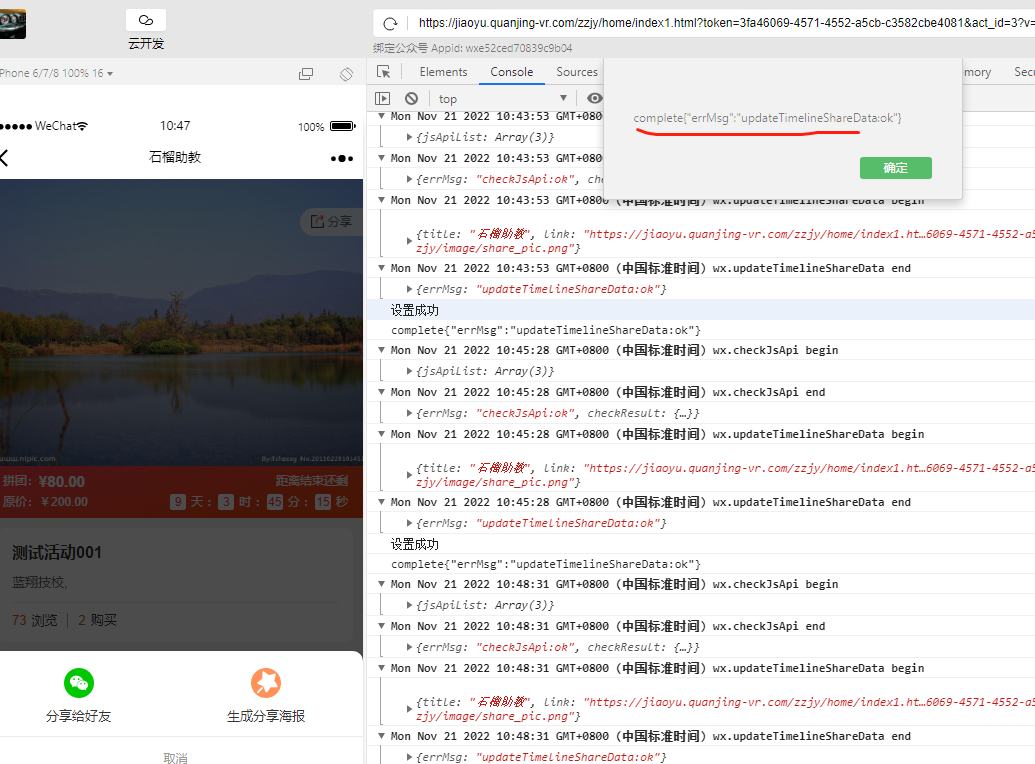Expand jsApiList Array(3) under 10:48:31
1035x764 pixels.
pos(409,605)
